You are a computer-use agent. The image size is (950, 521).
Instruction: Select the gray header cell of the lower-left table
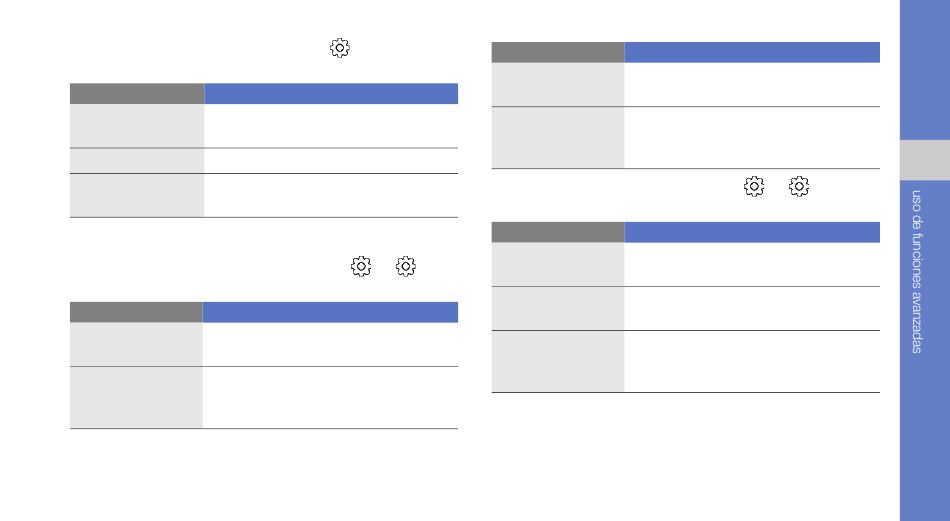click(x=136, y=312)
